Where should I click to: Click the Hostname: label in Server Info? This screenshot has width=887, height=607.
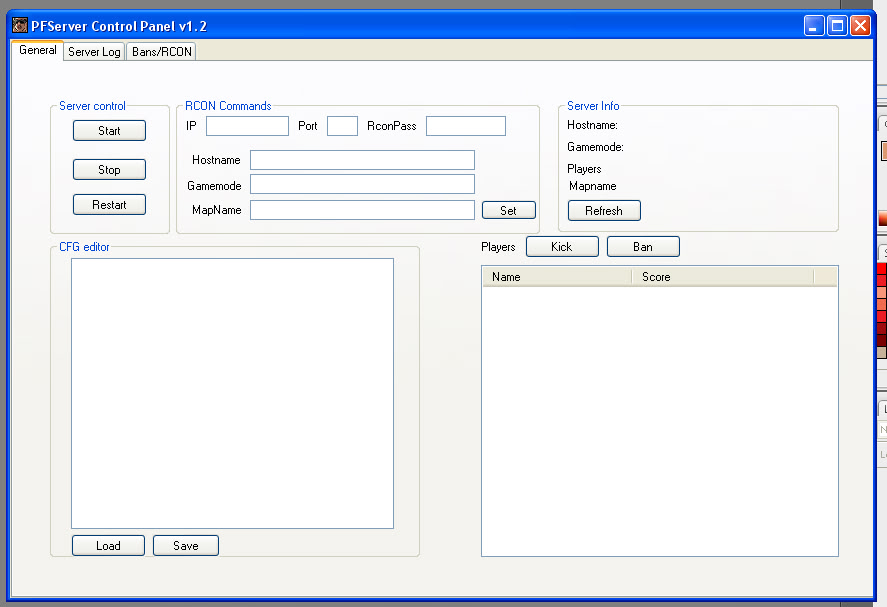click(592, 125)
